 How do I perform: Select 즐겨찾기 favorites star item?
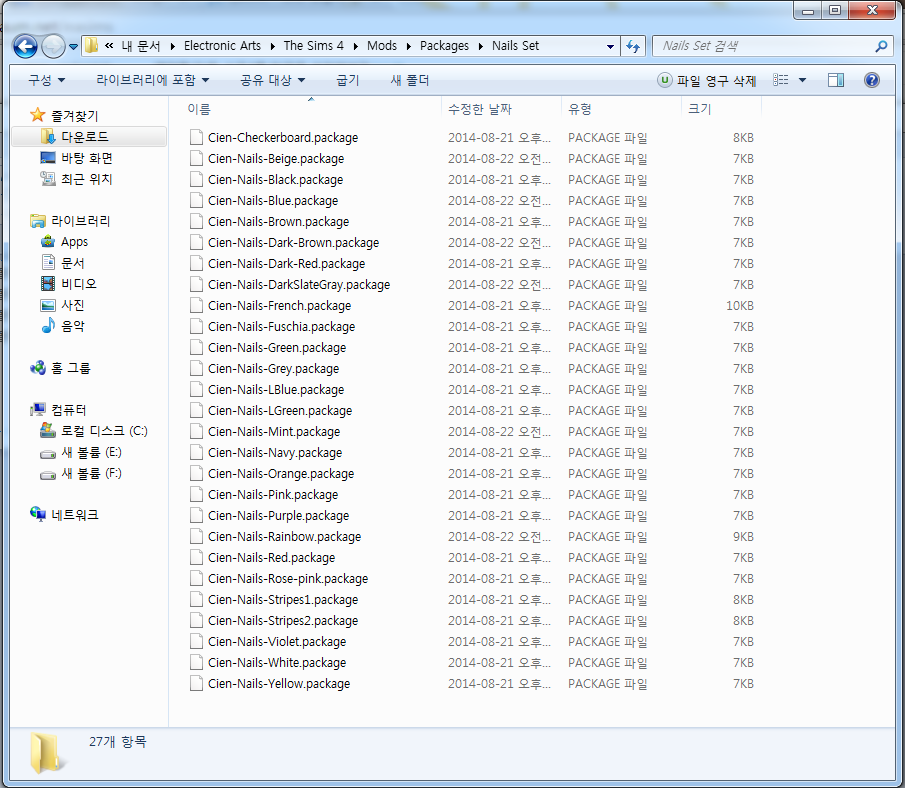coord(64,115)
